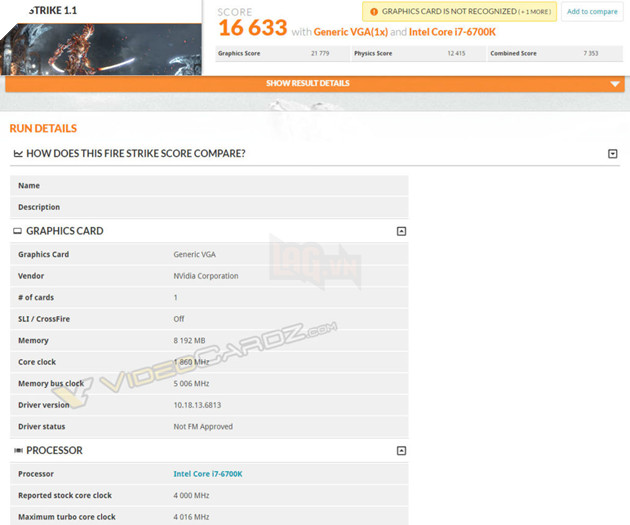Select the Combined Score value 7 353
Screen dimensions: 630x525
tap(591, 53)
